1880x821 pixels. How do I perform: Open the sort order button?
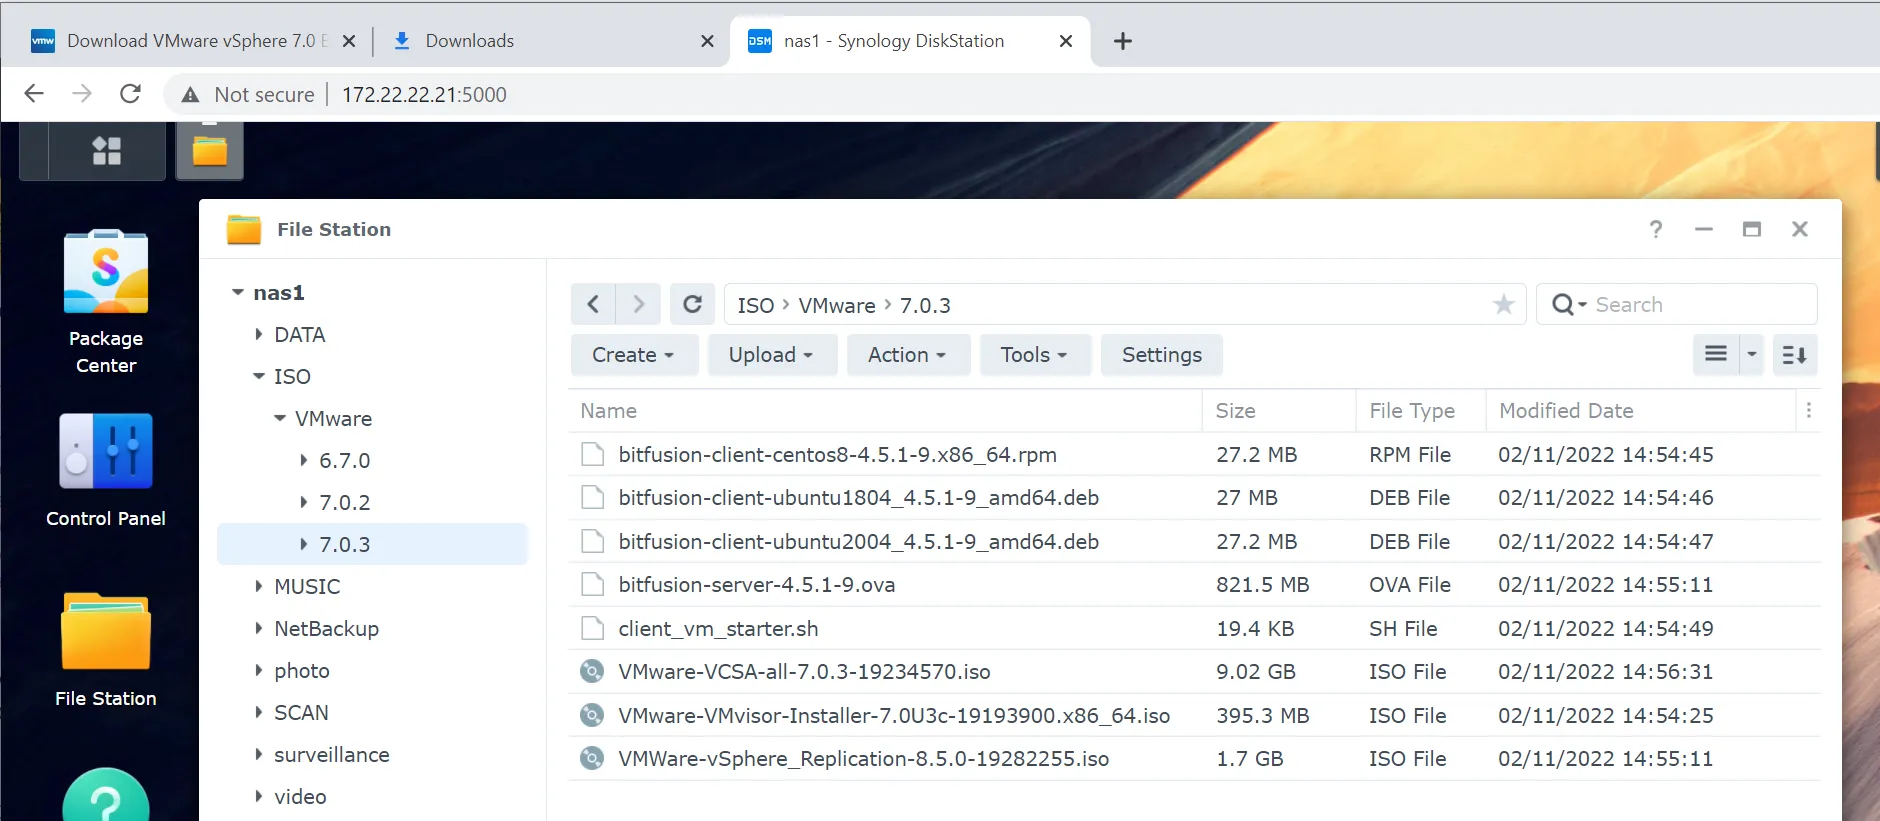[x=1795, y=354]
